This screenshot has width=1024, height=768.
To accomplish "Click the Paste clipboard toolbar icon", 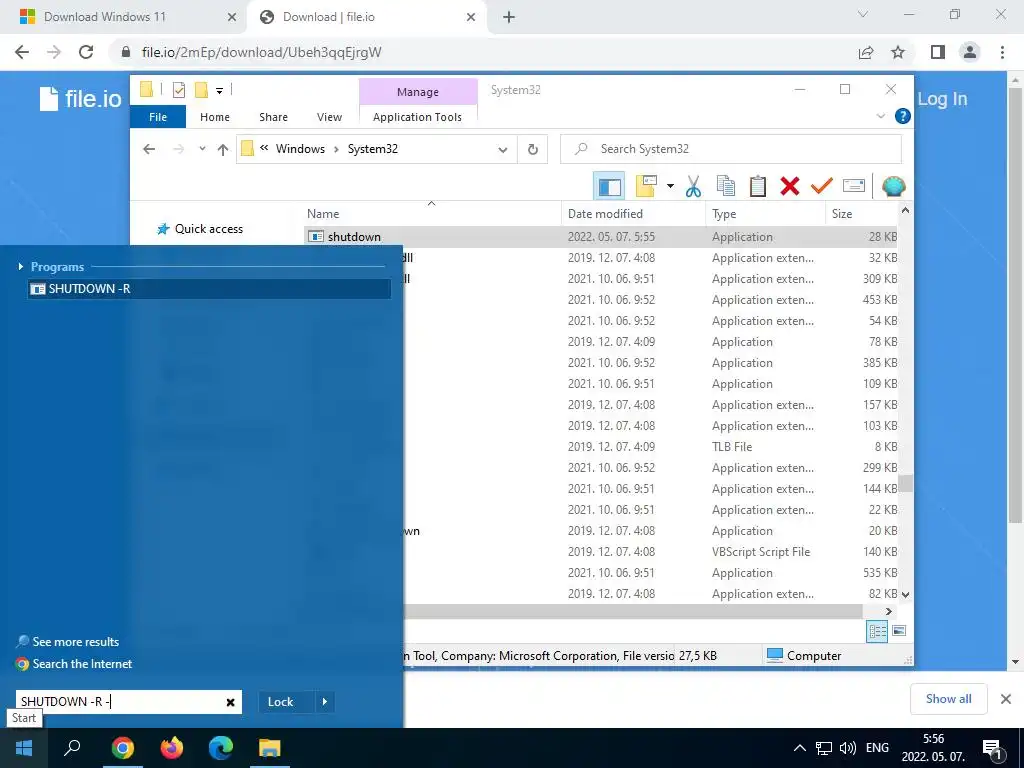I will pyautogui.click(x=758, y=186).
